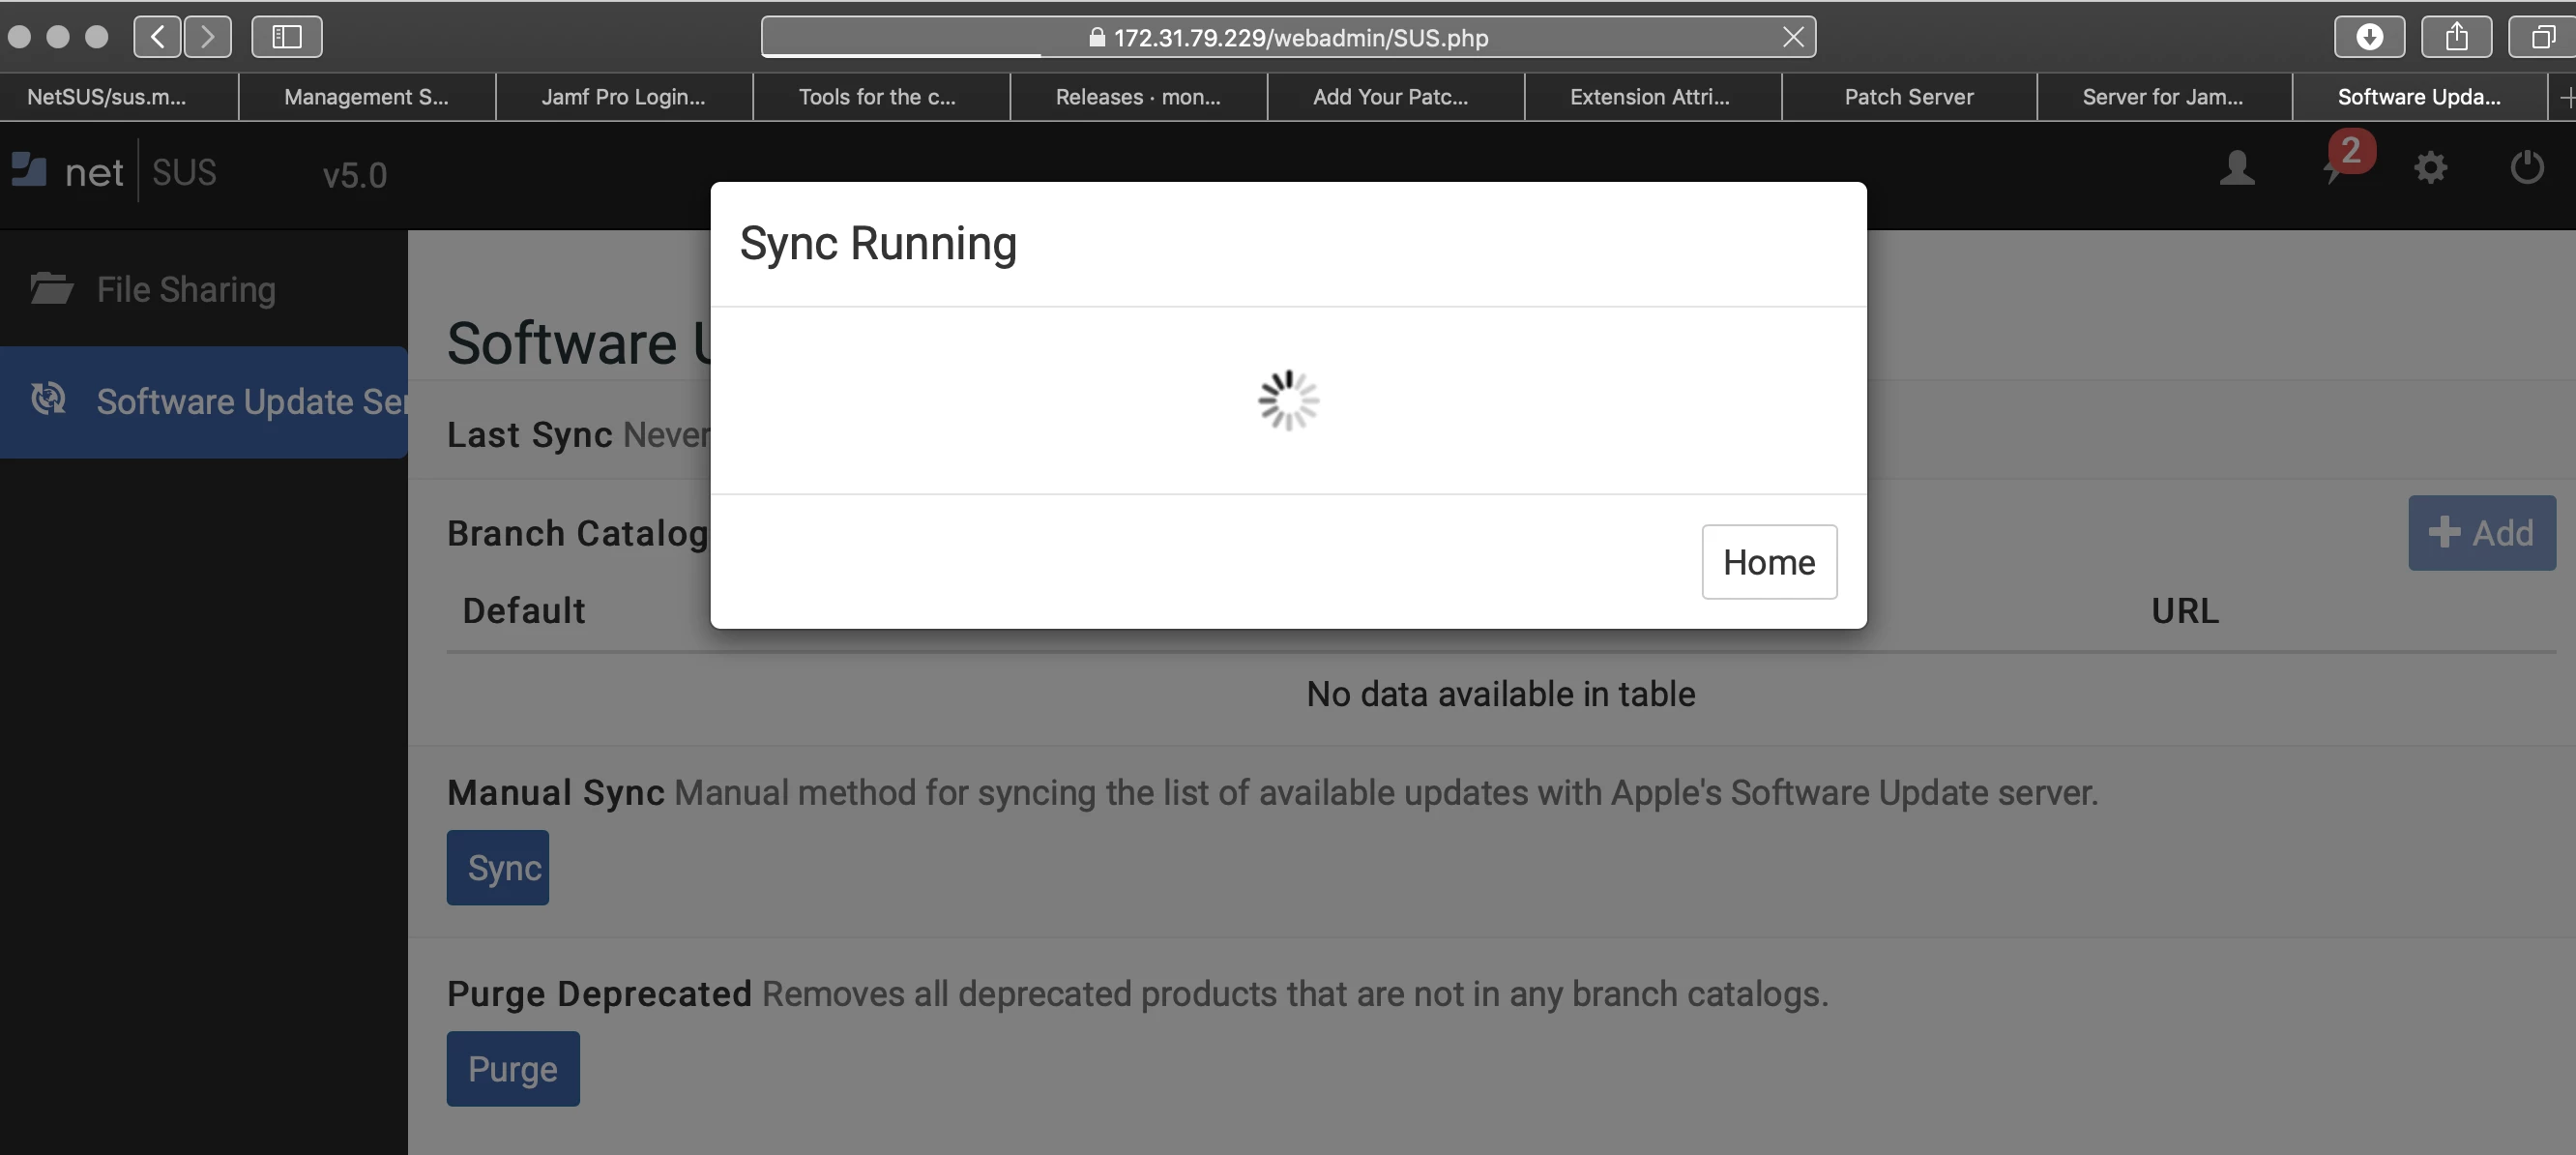
Task: Click the NetSUS logo icon
Action: (x=29, y=171)
